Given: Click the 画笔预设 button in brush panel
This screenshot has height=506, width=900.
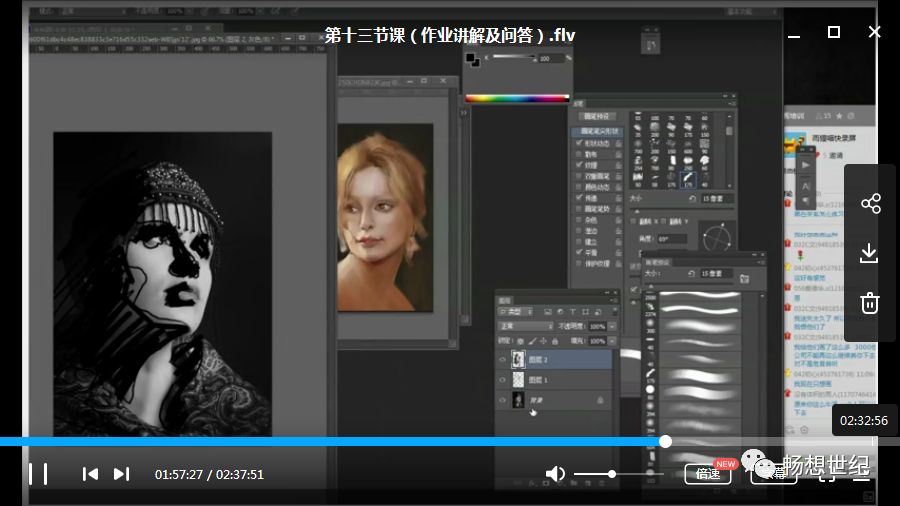Looking at the screenshot, I should coord(597,116).
